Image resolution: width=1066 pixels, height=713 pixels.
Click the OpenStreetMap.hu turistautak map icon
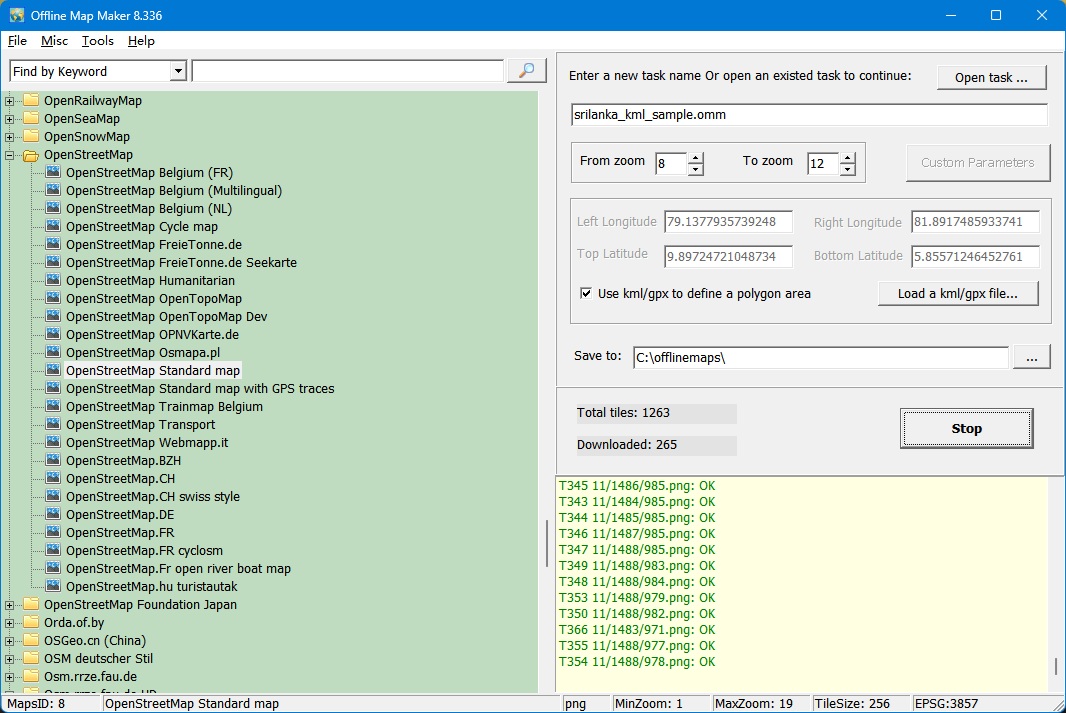click(x=53, y=587)
